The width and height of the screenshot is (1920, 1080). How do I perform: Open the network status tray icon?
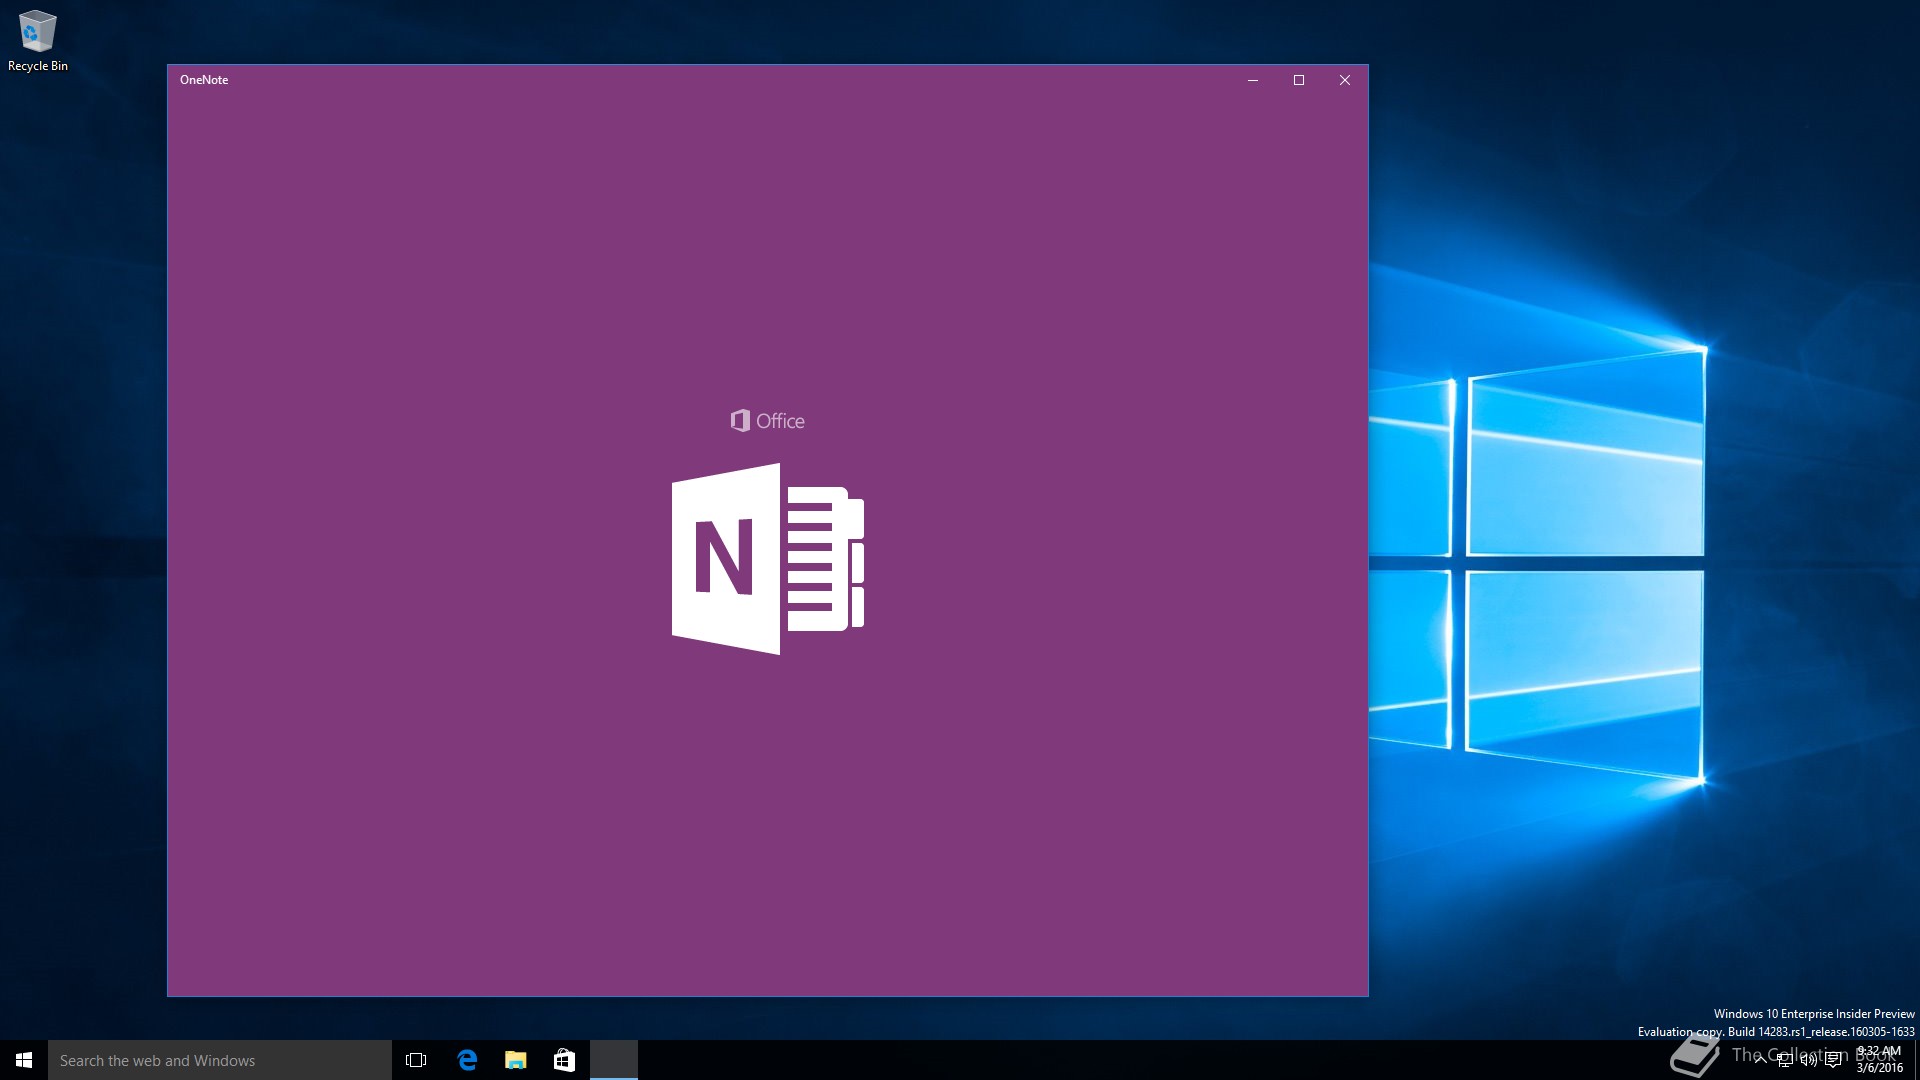tap(1785, 1060)
